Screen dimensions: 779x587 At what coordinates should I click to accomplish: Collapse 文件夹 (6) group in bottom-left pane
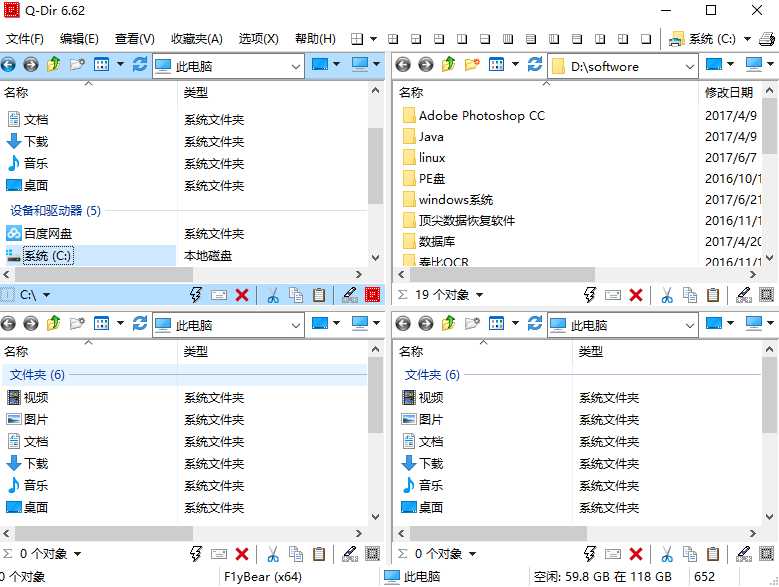[38, 374]
